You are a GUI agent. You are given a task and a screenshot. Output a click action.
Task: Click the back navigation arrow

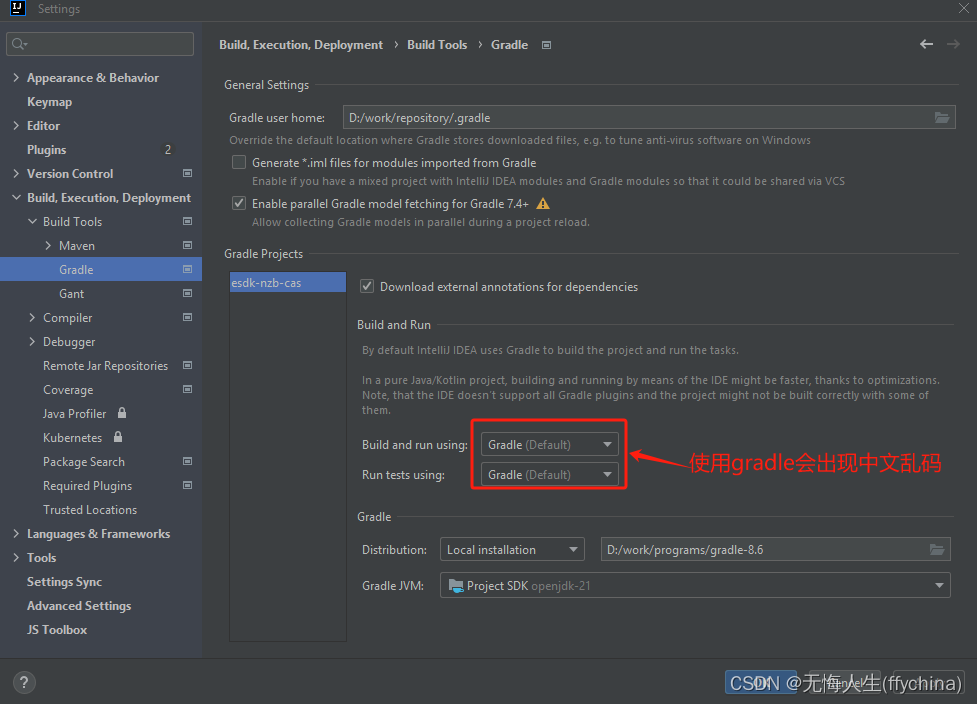click(927, 44)
